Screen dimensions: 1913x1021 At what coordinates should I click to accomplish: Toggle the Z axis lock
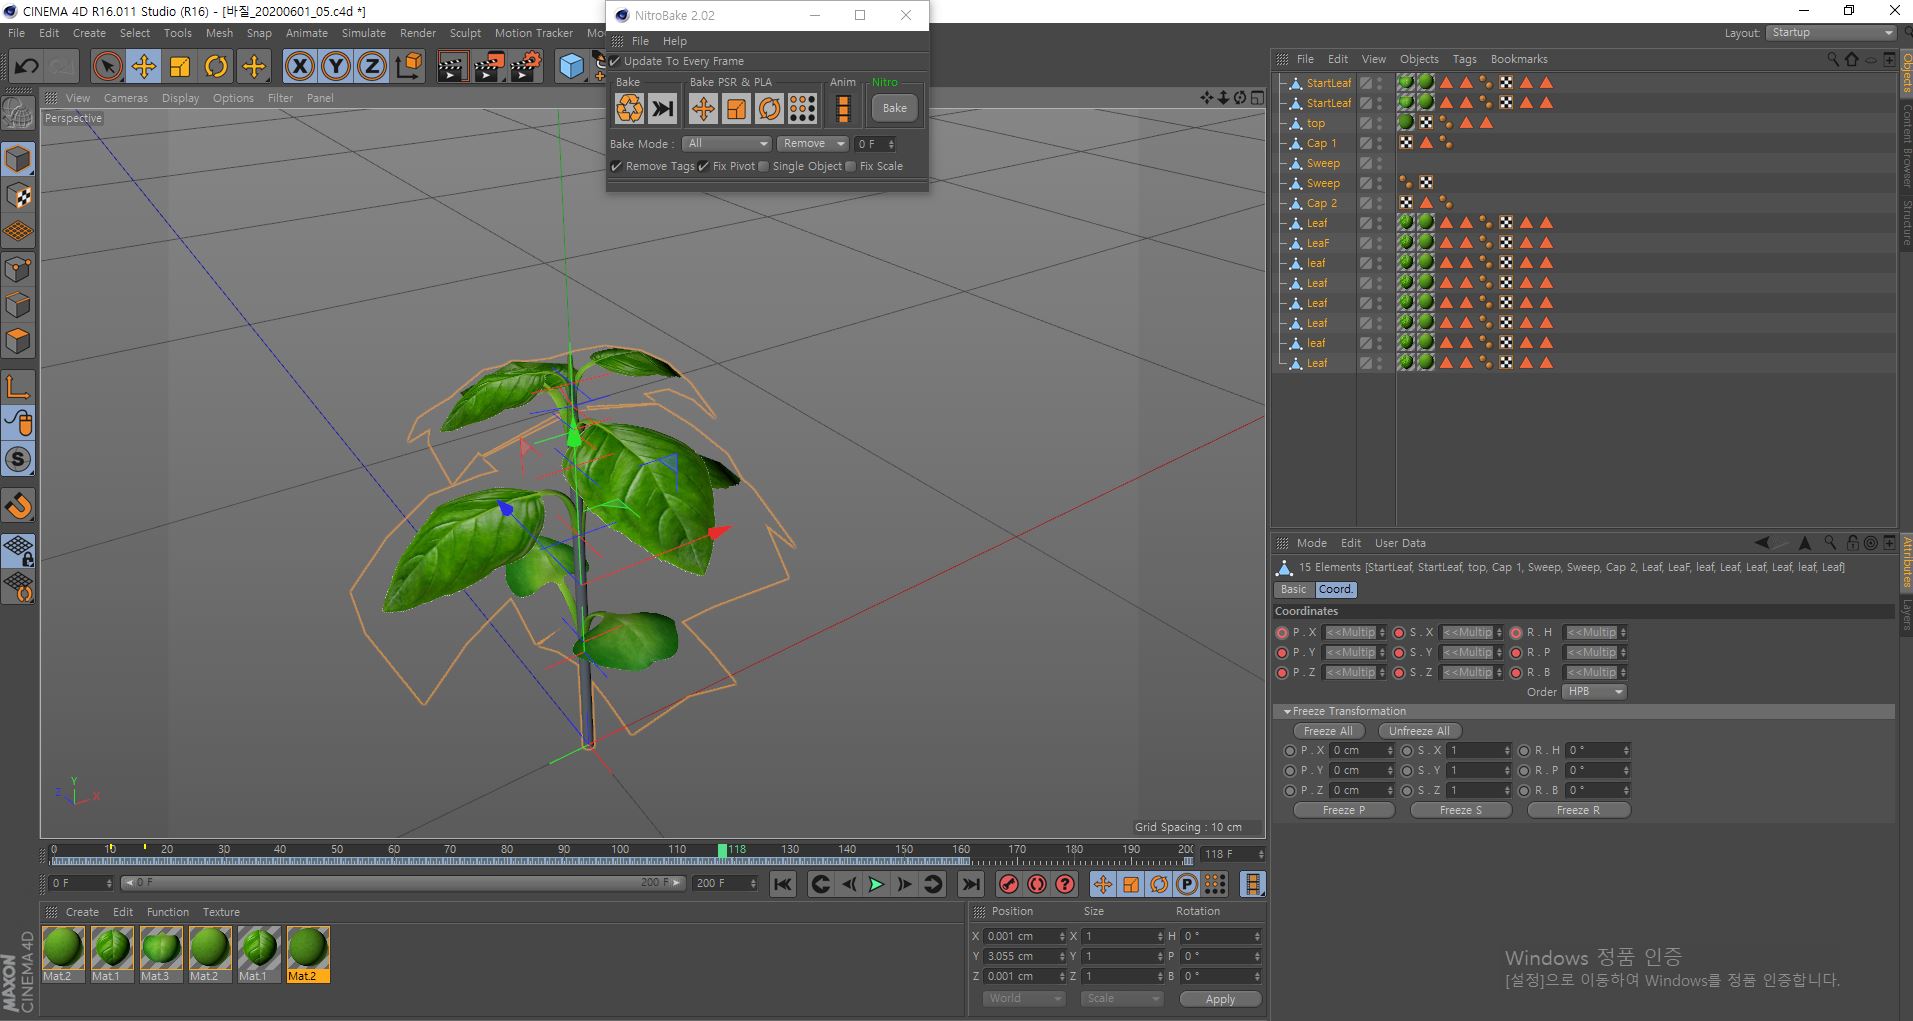371,67
